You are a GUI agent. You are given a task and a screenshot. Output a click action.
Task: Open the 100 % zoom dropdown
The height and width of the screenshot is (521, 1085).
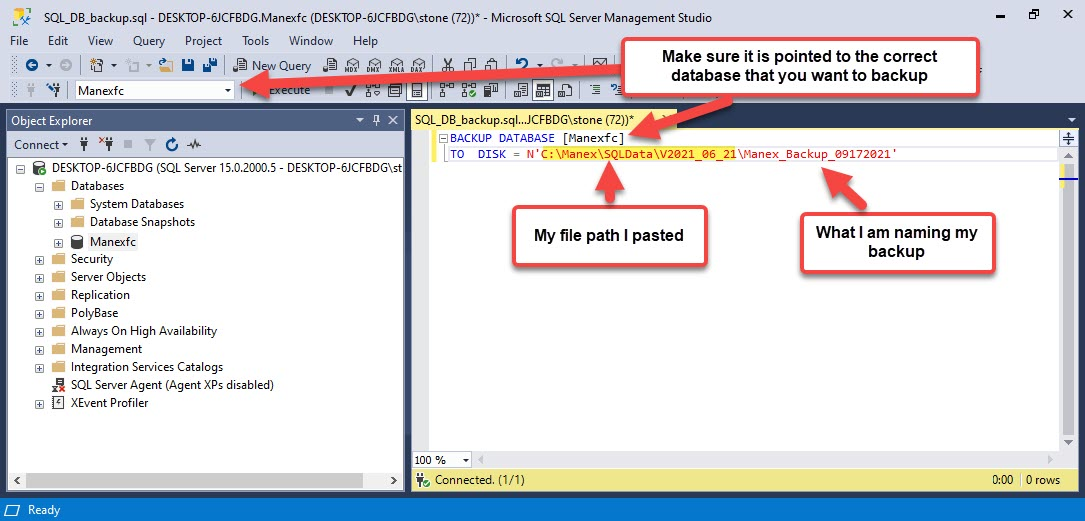pyautogui.click(x=466, y=460)
